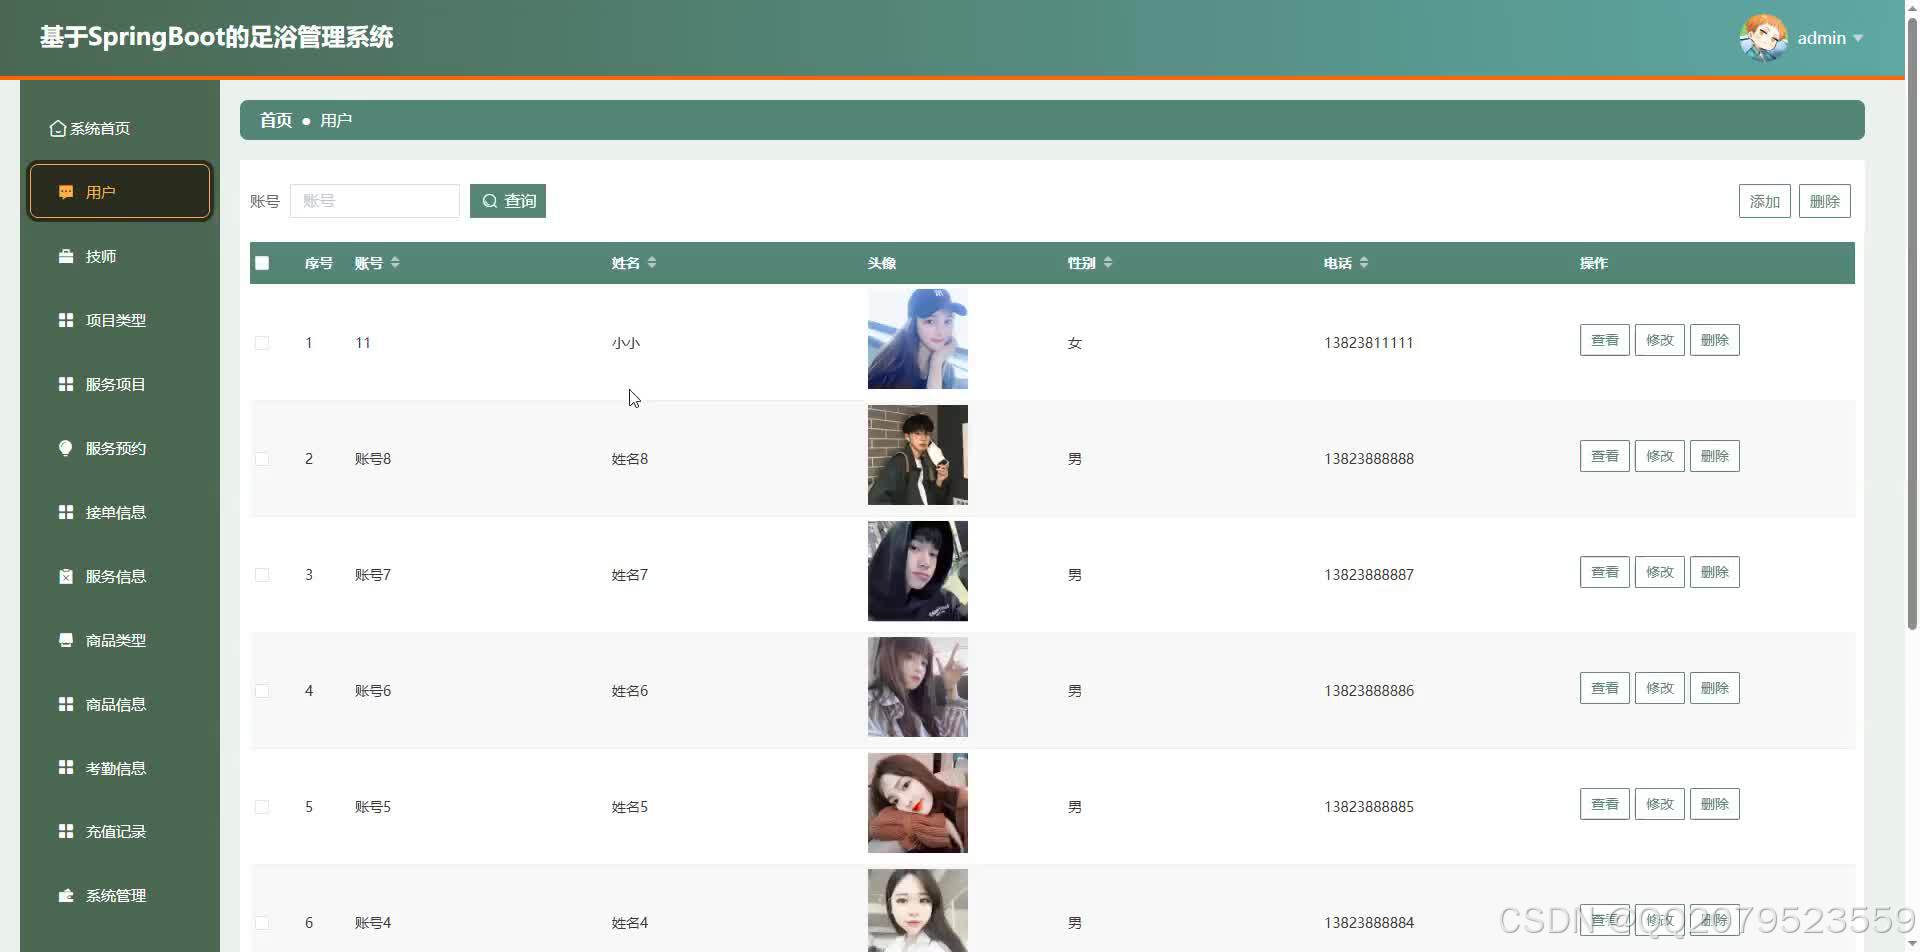Click 删除 for account 11 row
Viewport: 1920px width, 952px height.
coord(1715,340)
